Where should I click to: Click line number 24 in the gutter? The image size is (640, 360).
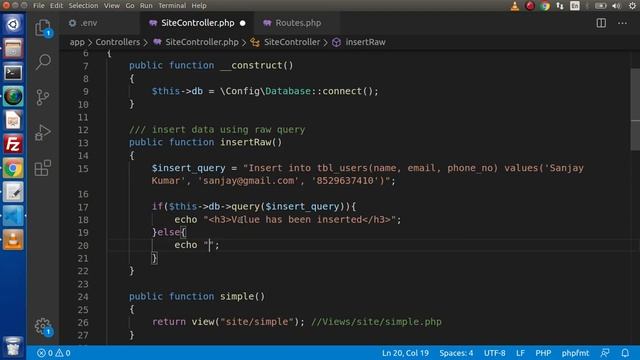tap(83, 296)
